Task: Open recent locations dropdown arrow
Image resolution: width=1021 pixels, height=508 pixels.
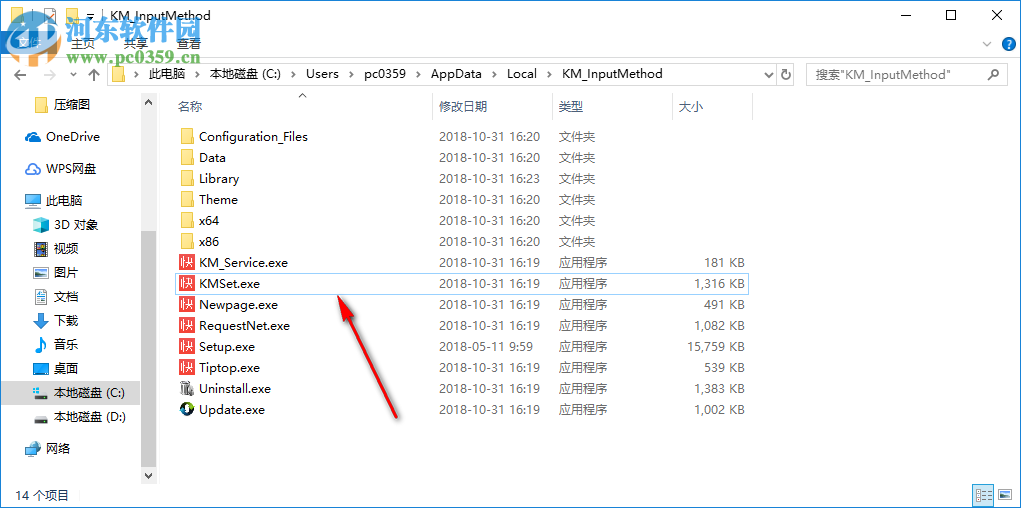Action: coord(73,74)
